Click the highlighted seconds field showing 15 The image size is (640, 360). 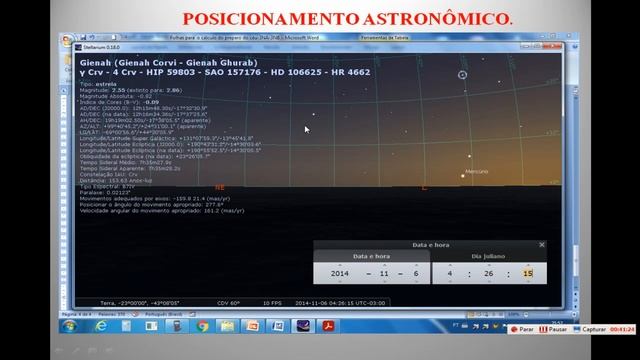coord(528,273)
